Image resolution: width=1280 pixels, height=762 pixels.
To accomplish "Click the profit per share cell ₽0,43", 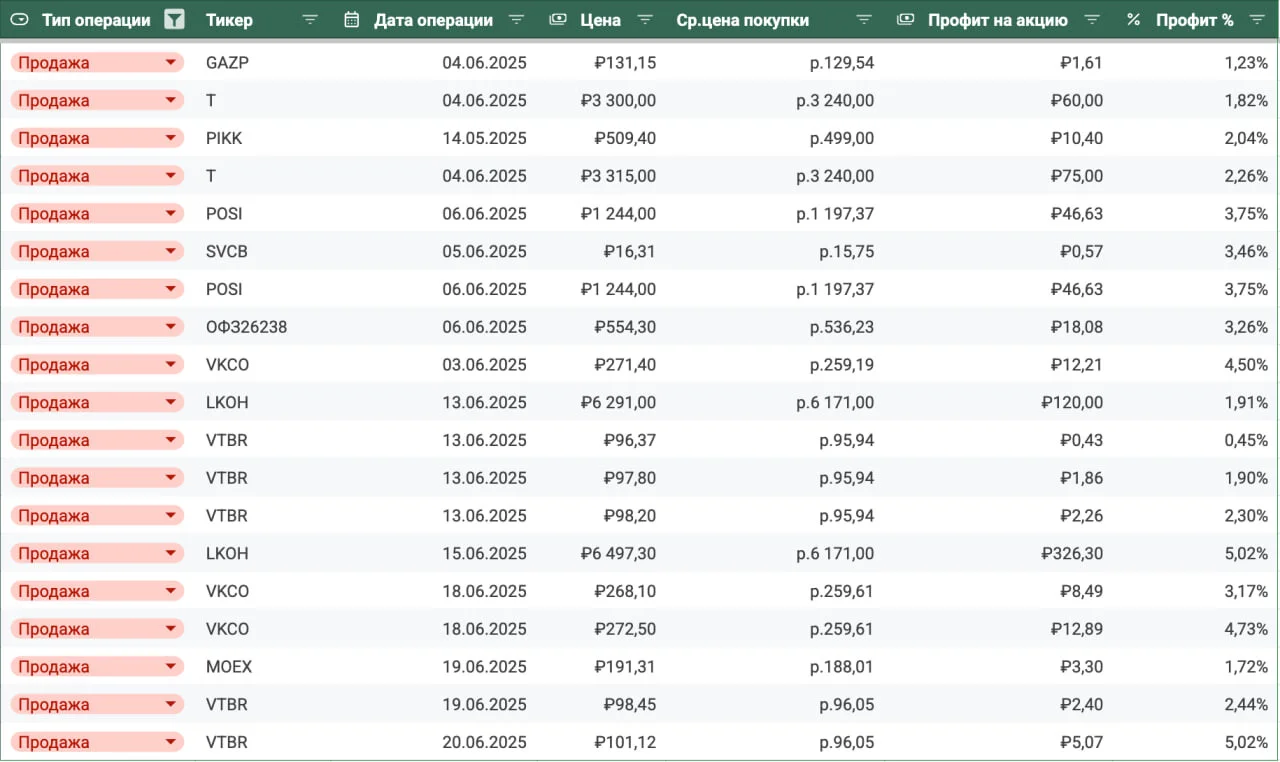I will 1081,441.
